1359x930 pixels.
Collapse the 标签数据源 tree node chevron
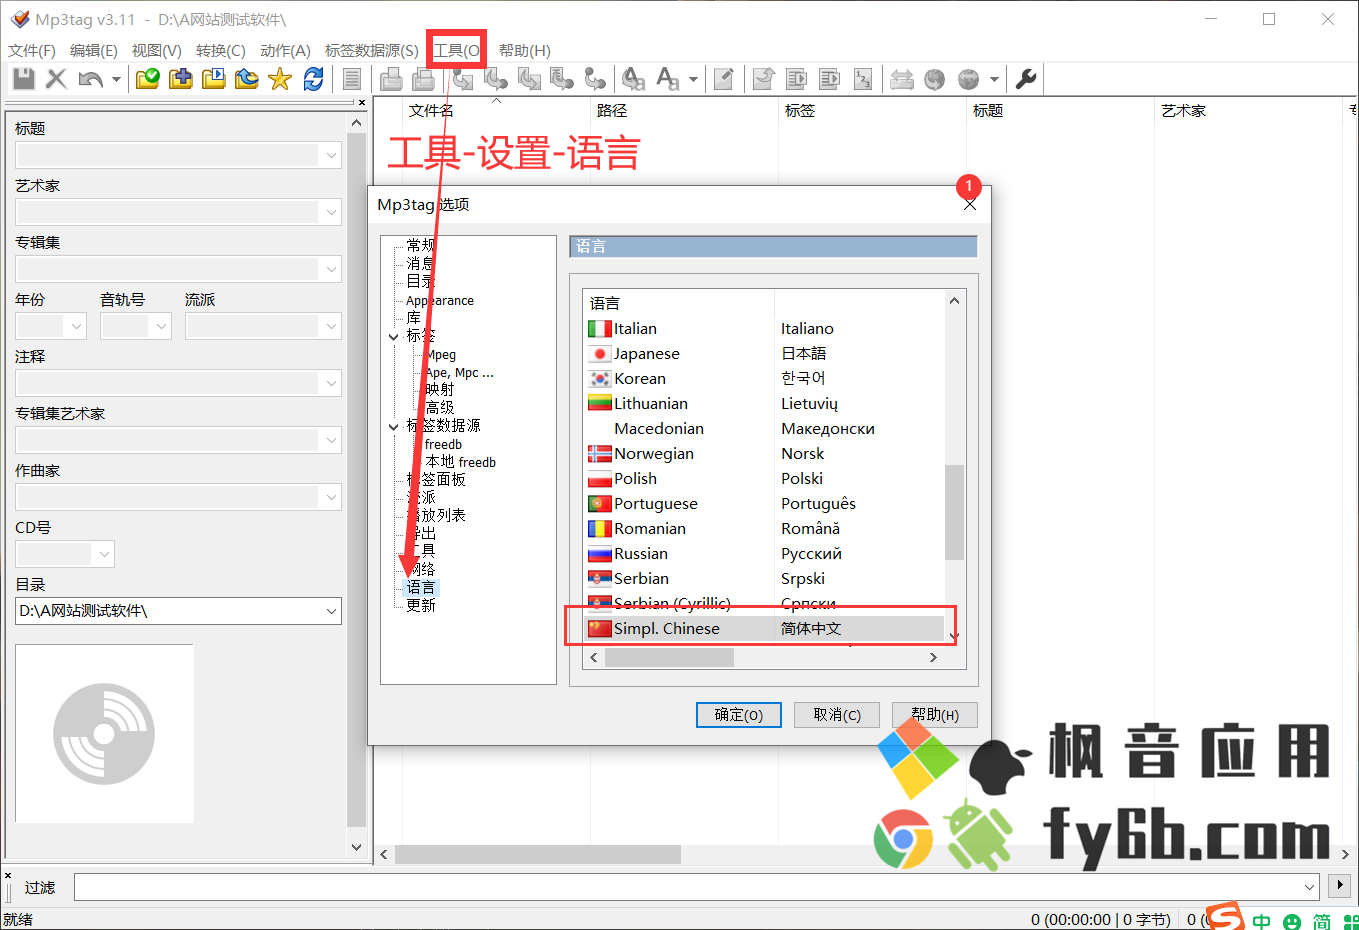point(394,427)
